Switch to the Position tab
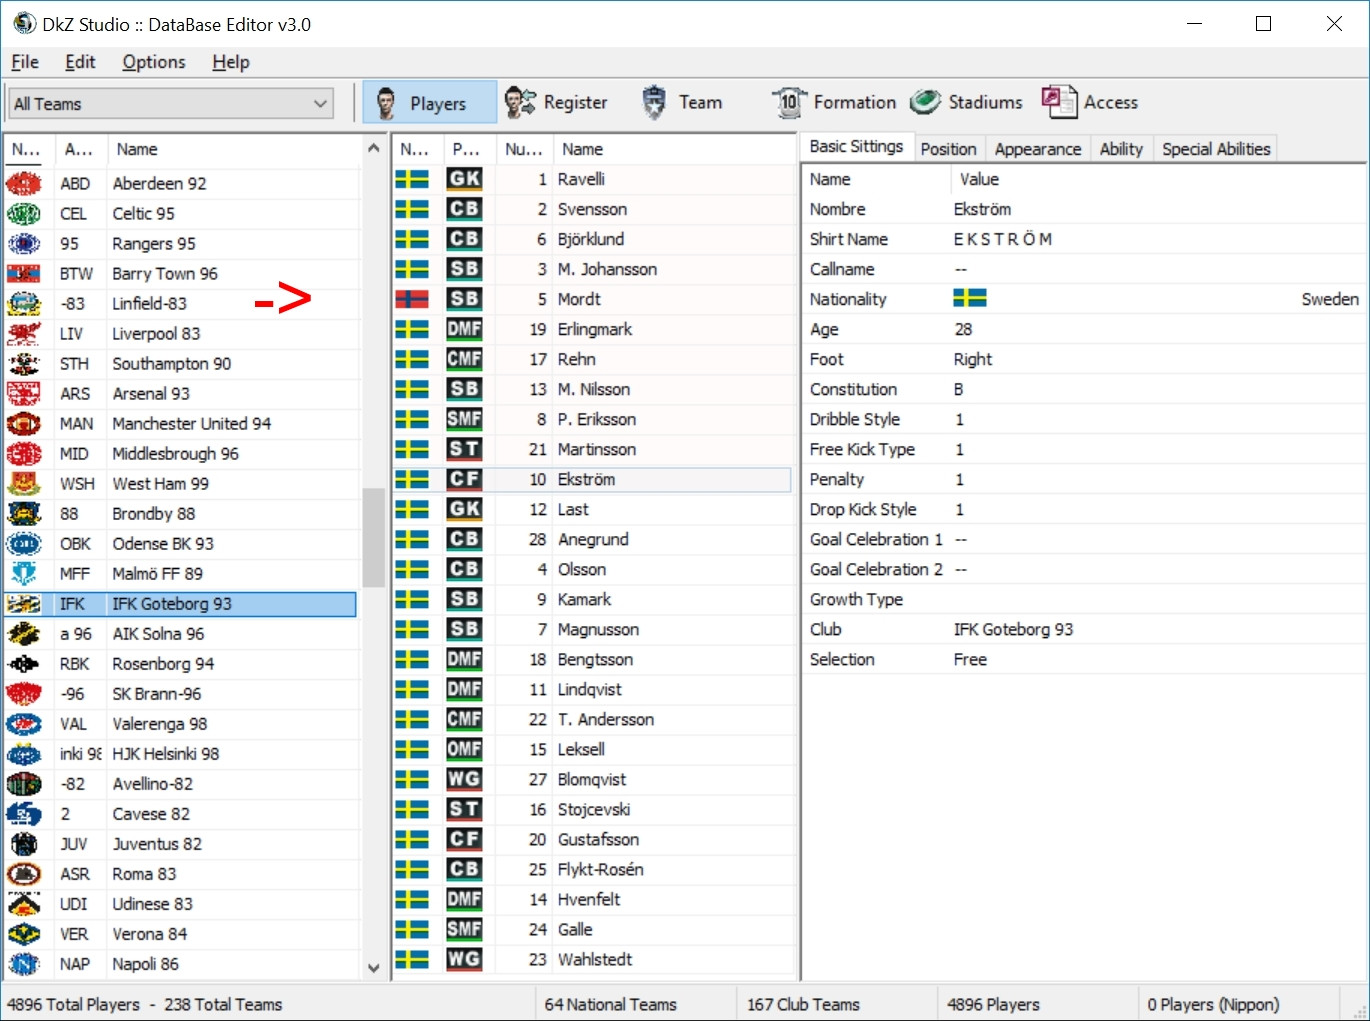The width and height of the screenshot is (1370, 1021). tap(948, 149)
